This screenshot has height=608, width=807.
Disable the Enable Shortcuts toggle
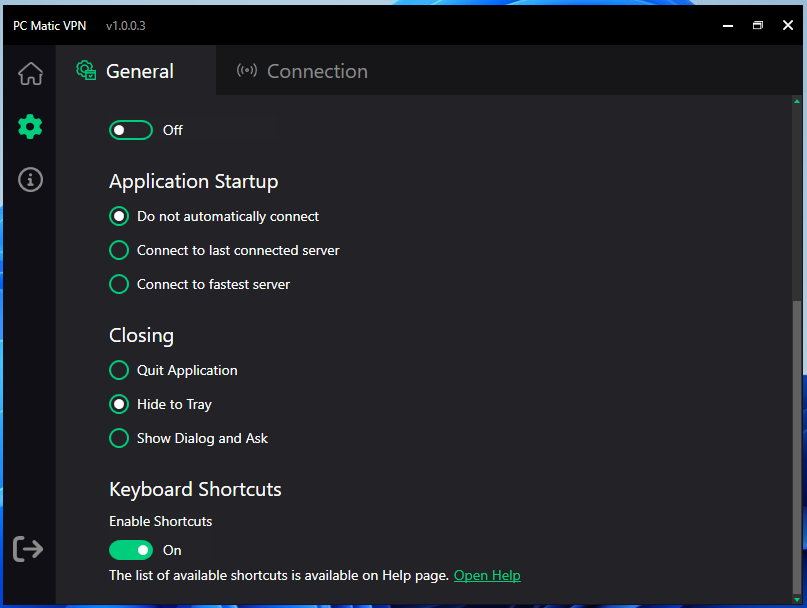pyautogui.click(x=131, y=550)
